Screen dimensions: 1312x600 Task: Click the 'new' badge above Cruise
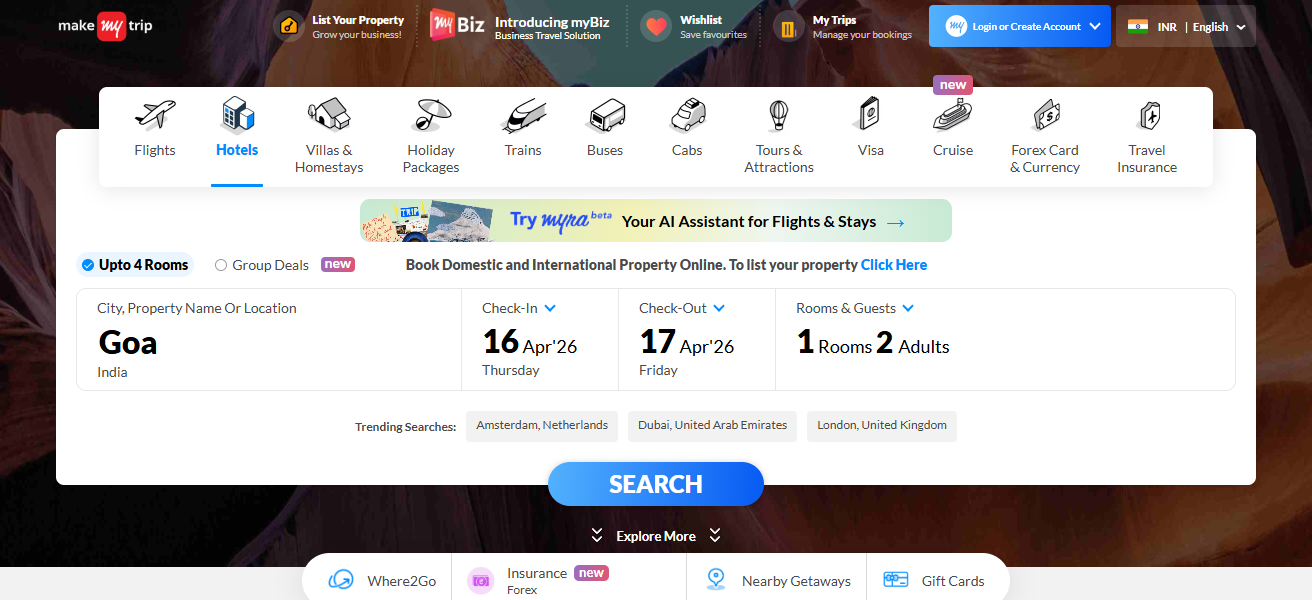953,85
